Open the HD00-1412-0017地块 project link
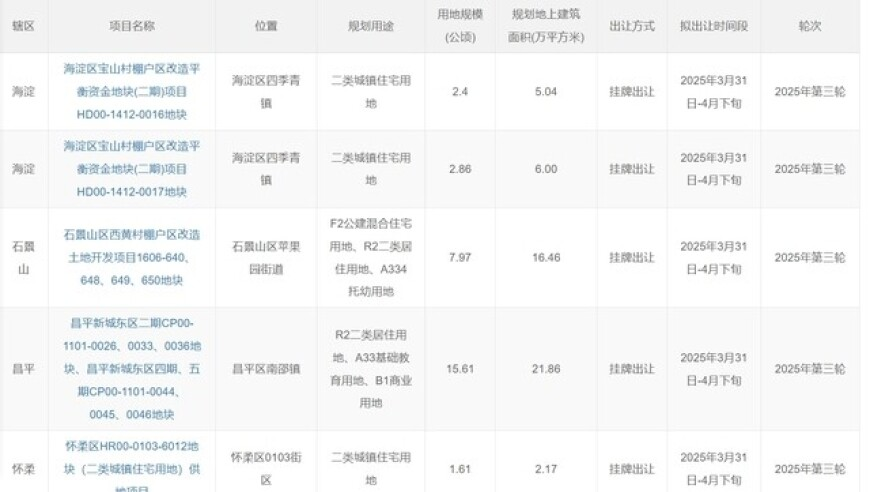Screen dimensions: 870x492 pyautogui.click(x=131, y=169)
